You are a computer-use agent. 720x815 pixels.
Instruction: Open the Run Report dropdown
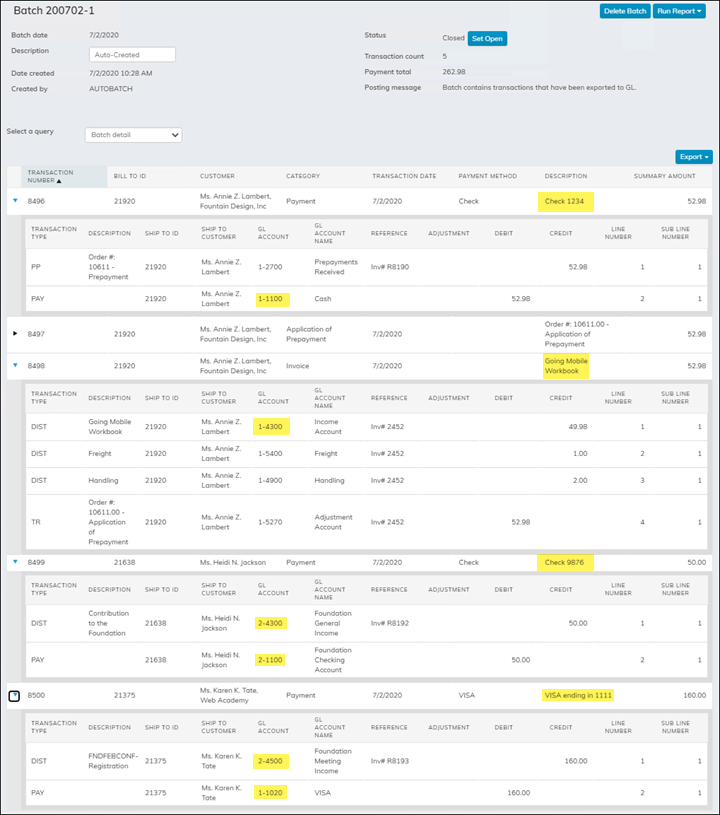point(679,13)
